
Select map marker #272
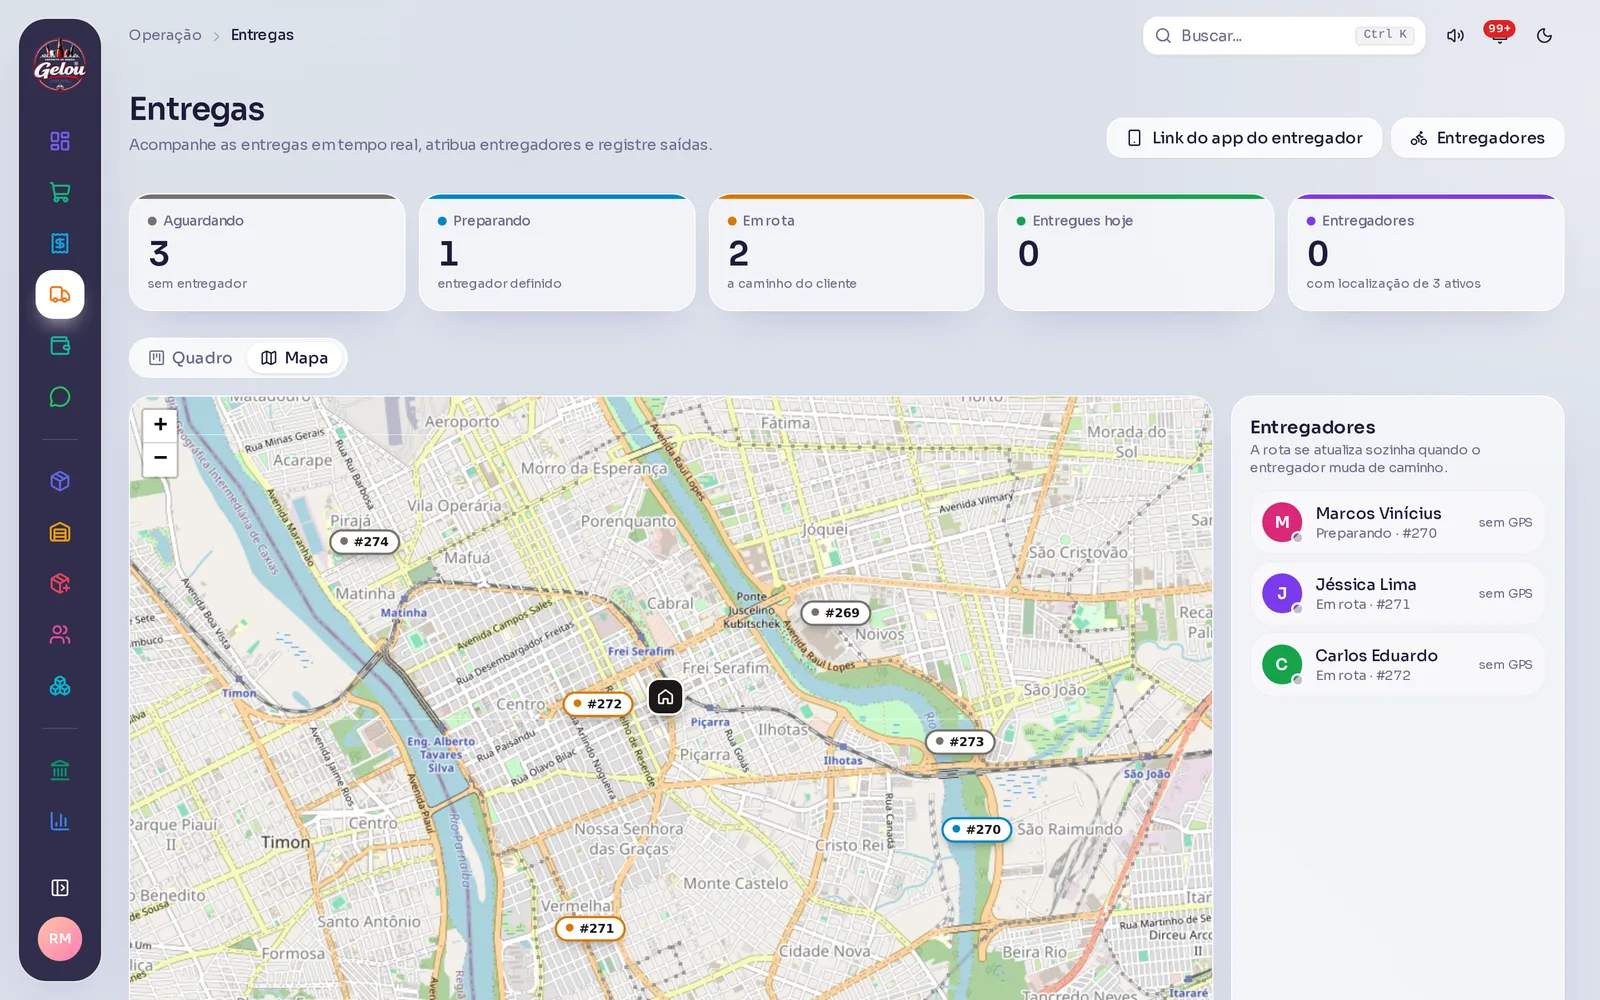pyautogui.click(x=598, y=704)
